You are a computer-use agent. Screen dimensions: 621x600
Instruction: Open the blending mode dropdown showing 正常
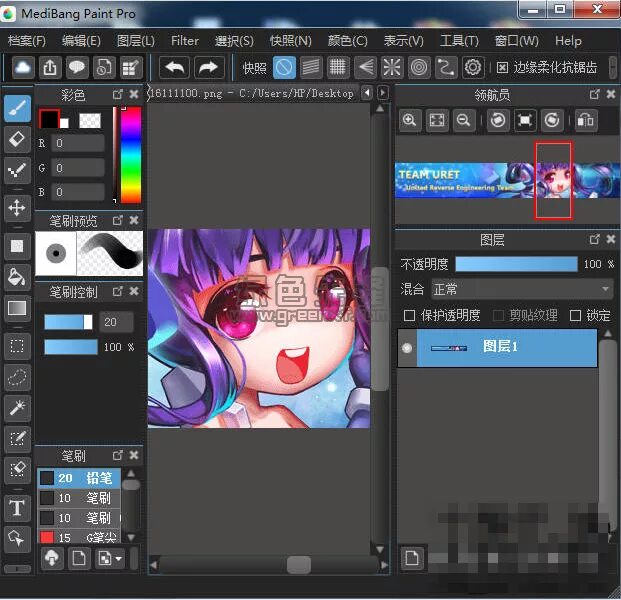[522, 289]
